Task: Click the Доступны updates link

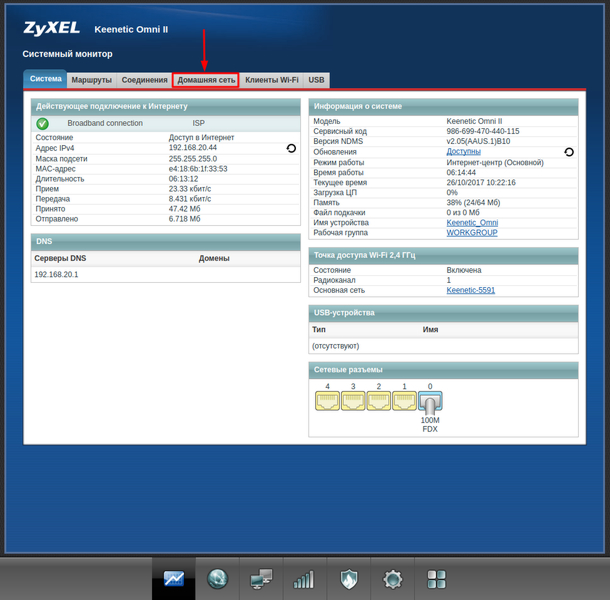Action: coord(463,151)
